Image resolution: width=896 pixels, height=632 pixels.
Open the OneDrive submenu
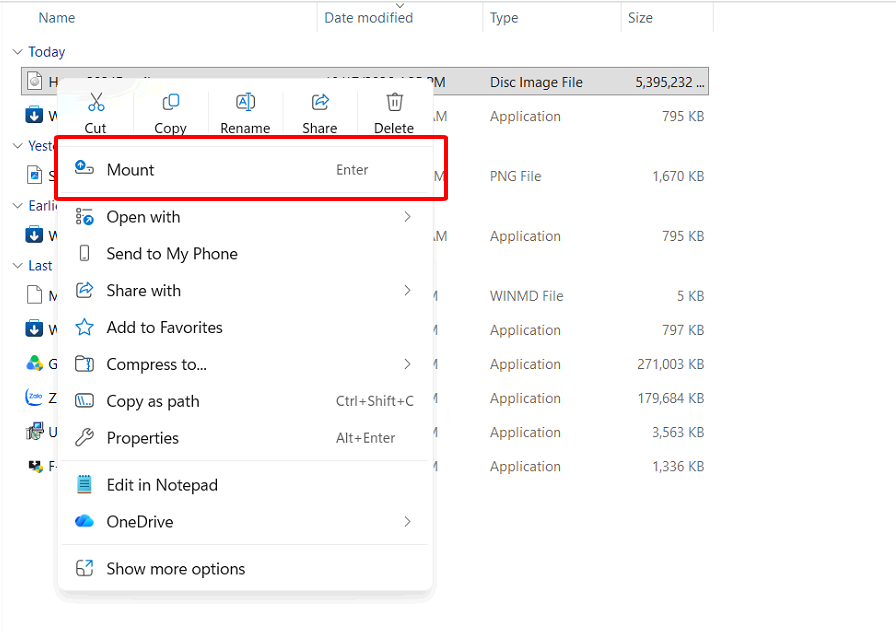tap(245, 522)
